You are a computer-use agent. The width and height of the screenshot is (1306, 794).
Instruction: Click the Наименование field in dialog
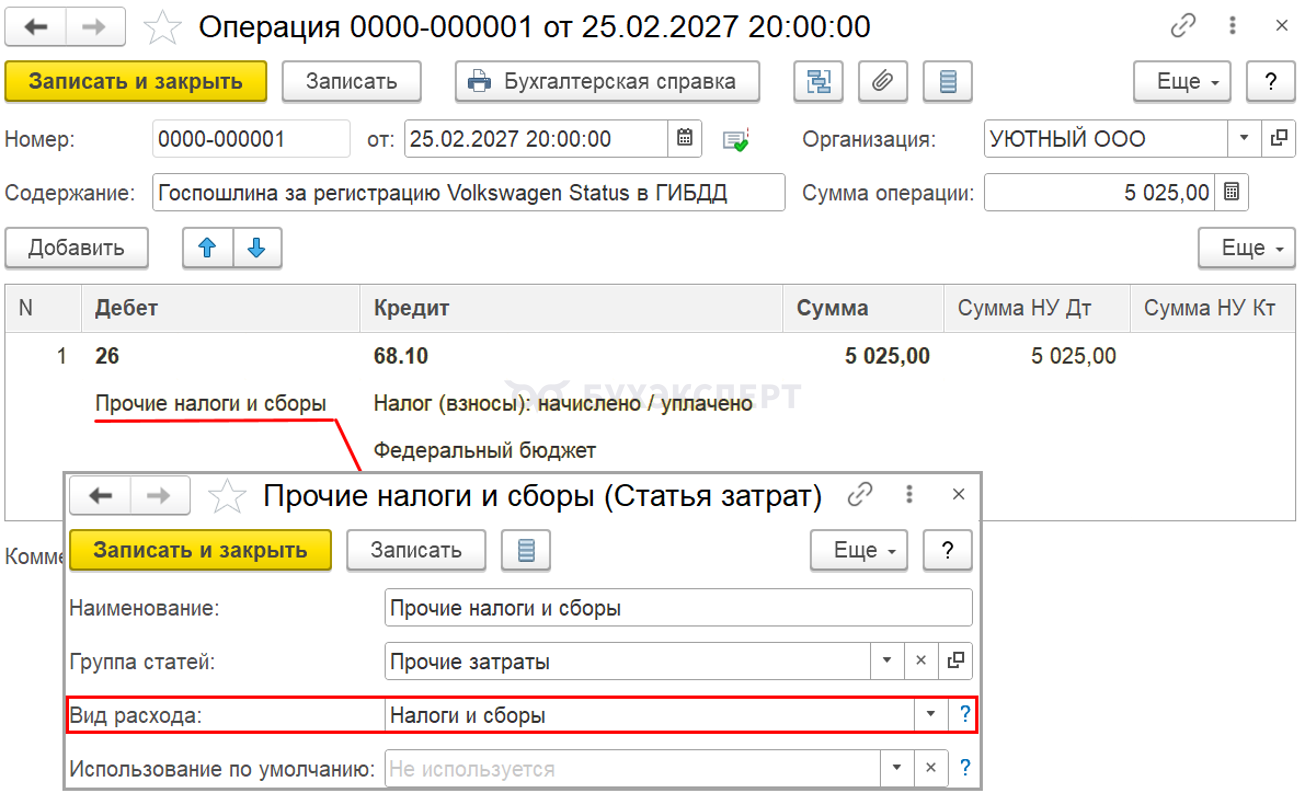coord(678,607)
